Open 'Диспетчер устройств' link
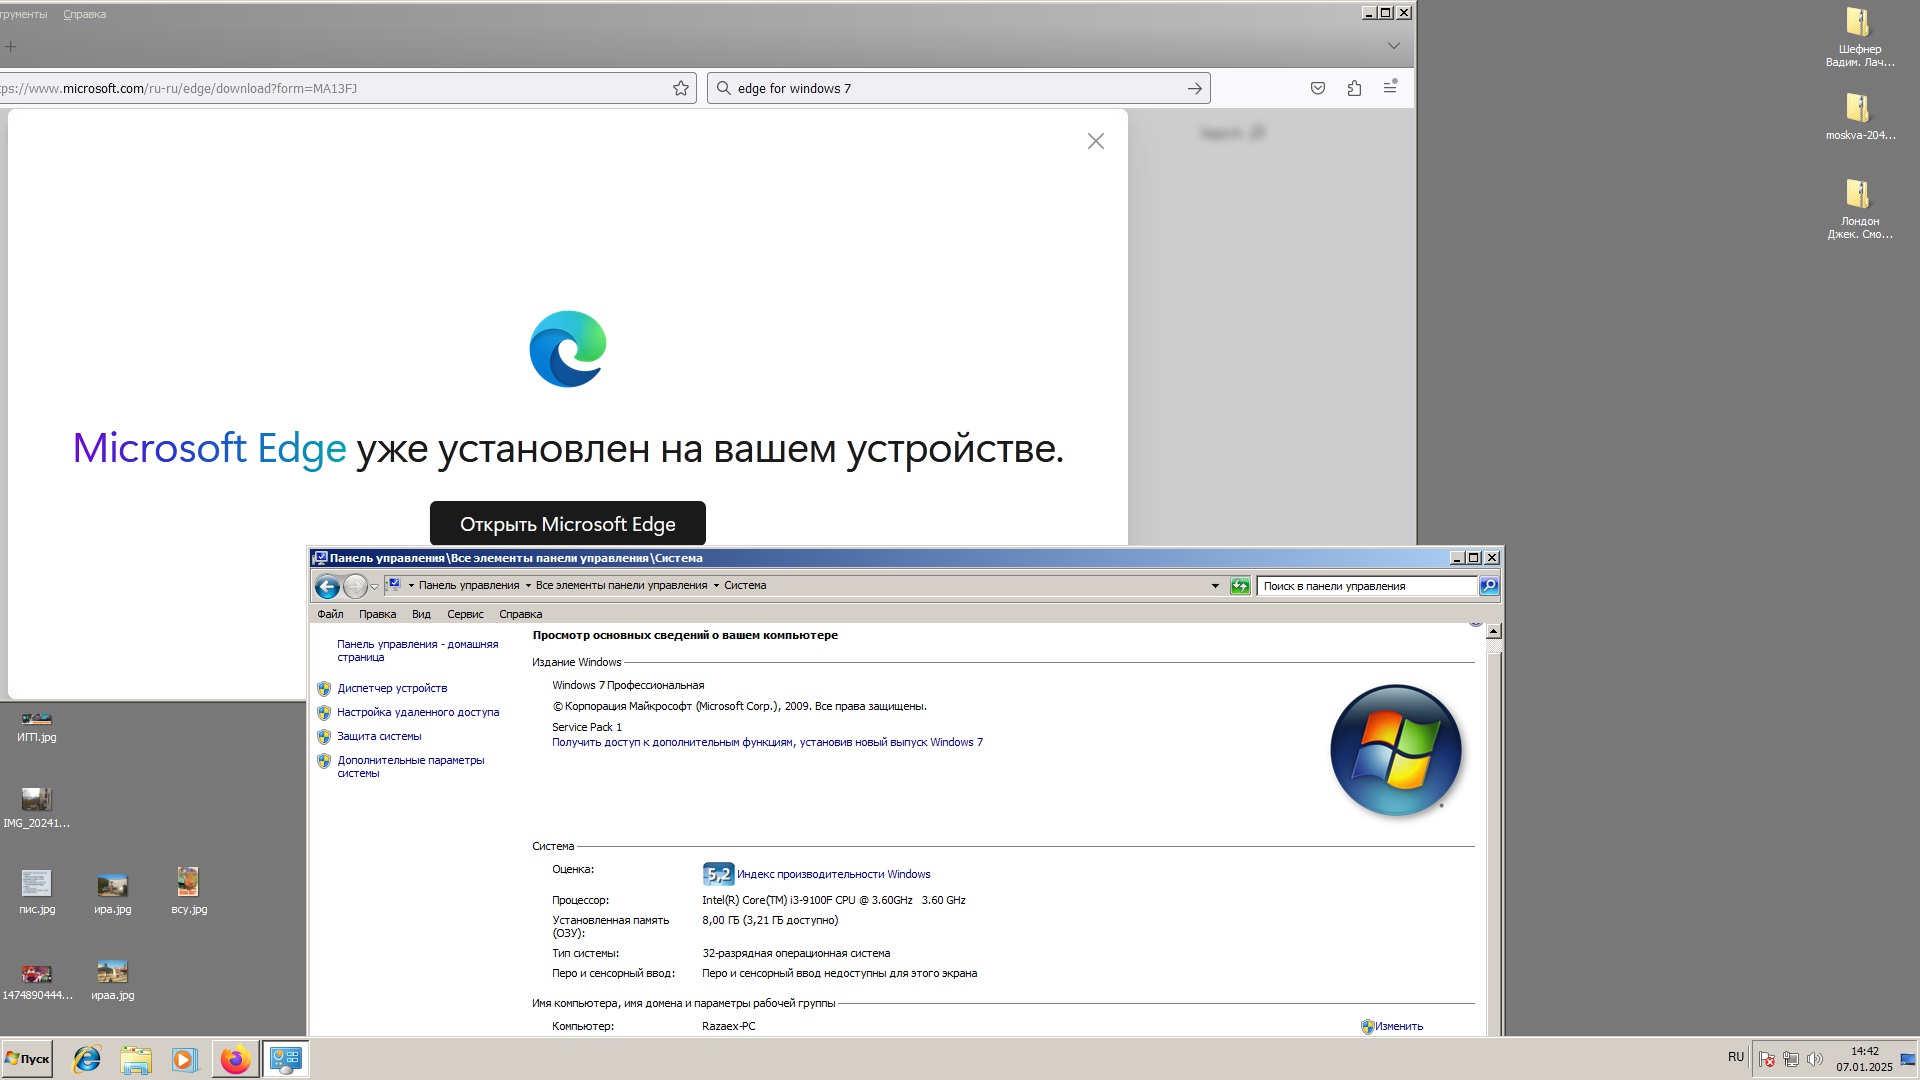 [392, 688]
